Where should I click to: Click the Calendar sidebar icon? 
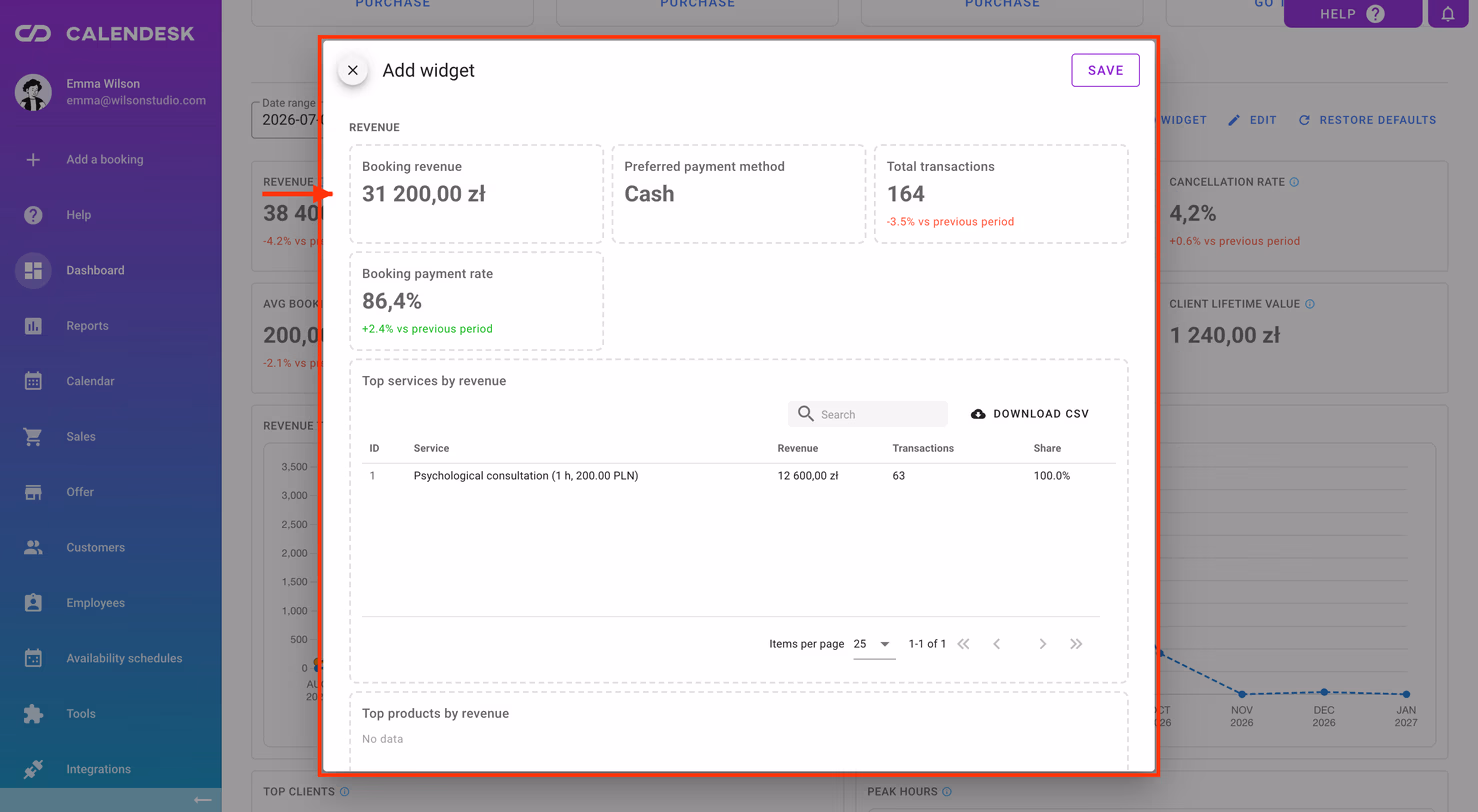tap(33, 381)
